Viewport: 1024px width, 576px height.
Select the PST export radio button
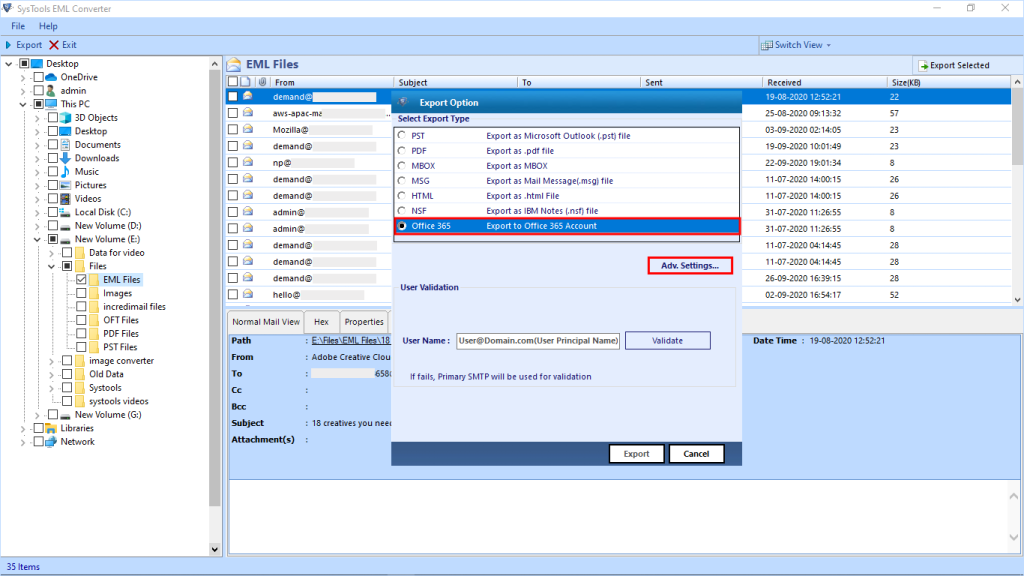(x=402, y=136)
